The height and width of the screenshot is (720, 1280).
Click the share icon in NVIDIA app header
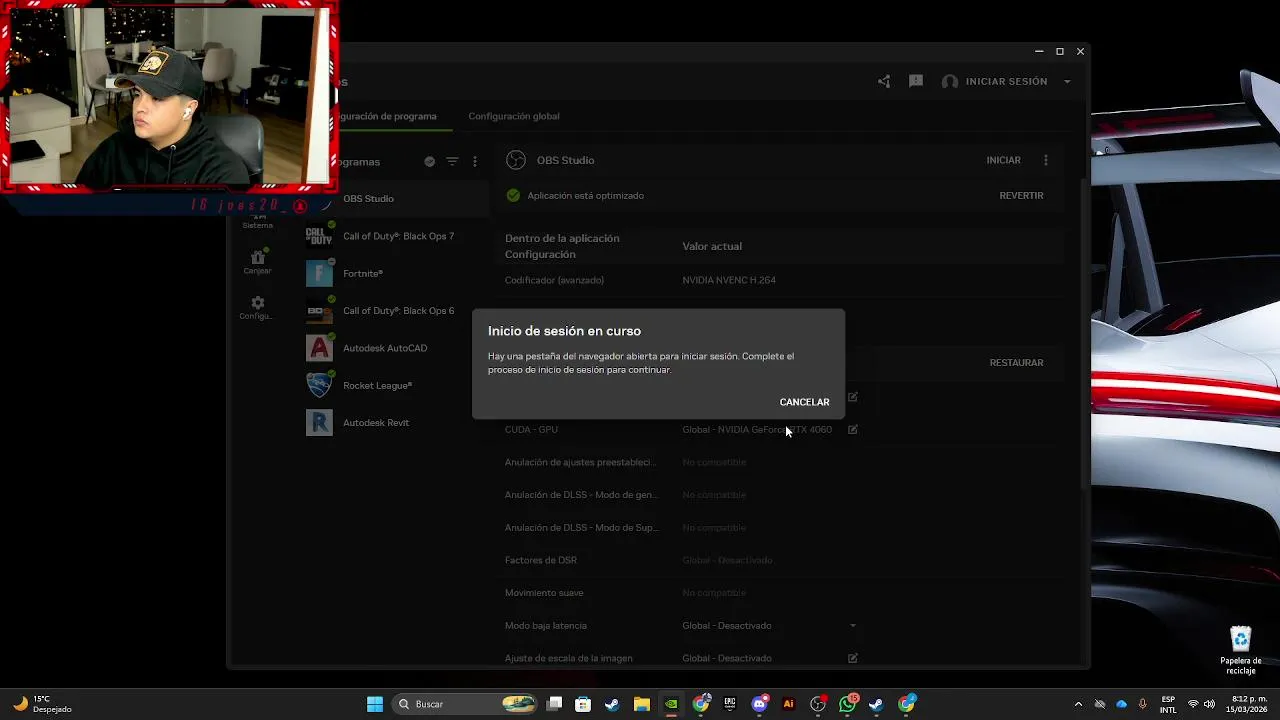coord(884,81)
